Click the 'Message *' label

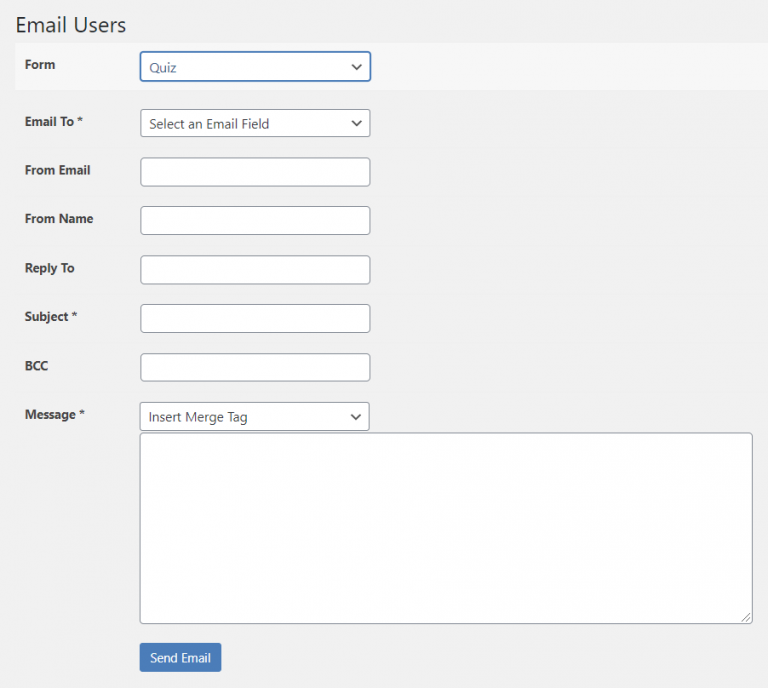click(x=55, y=414)
